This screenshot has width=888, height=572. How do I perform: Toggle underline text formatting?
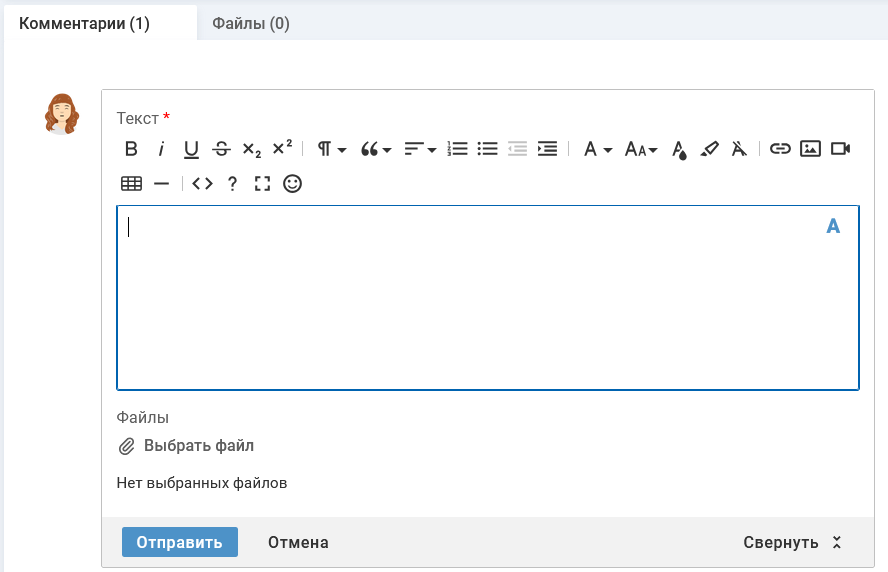pos(191,149)
